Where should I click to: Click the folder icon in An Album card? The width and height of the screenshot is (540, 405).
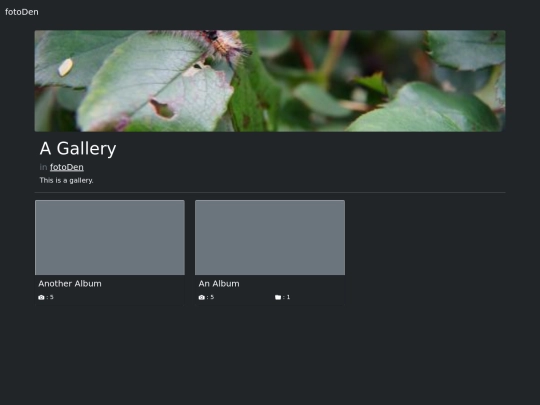coord(278,297)
